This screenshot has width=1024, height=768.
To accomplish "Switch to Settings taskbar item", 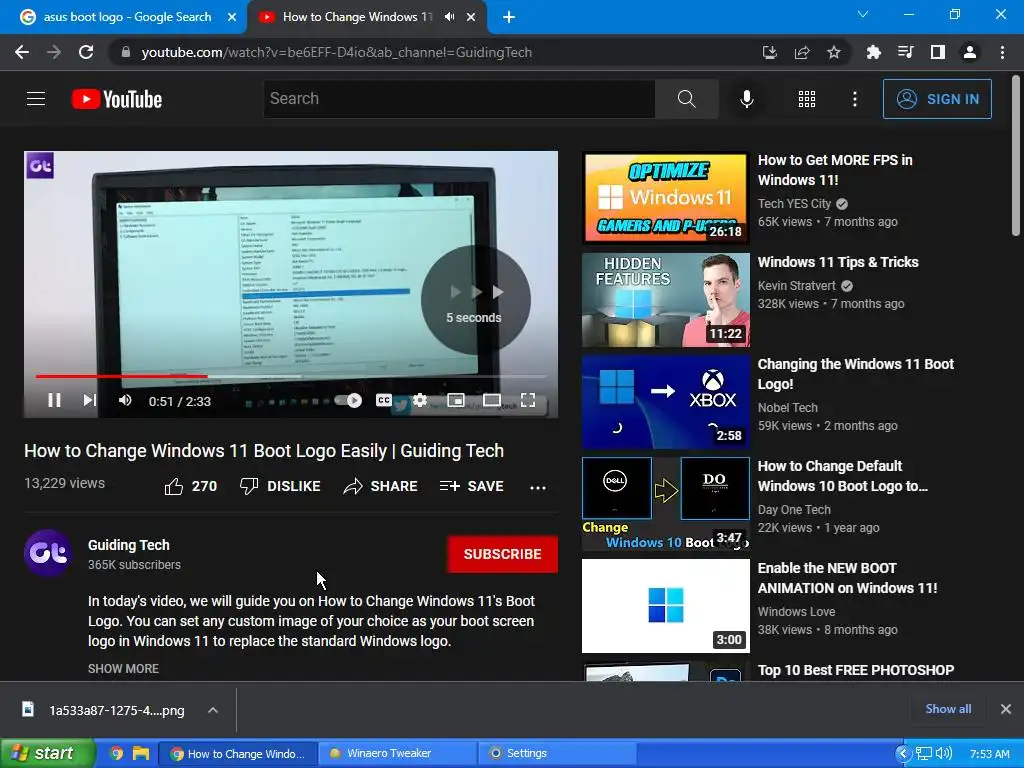I will (556, 753).
